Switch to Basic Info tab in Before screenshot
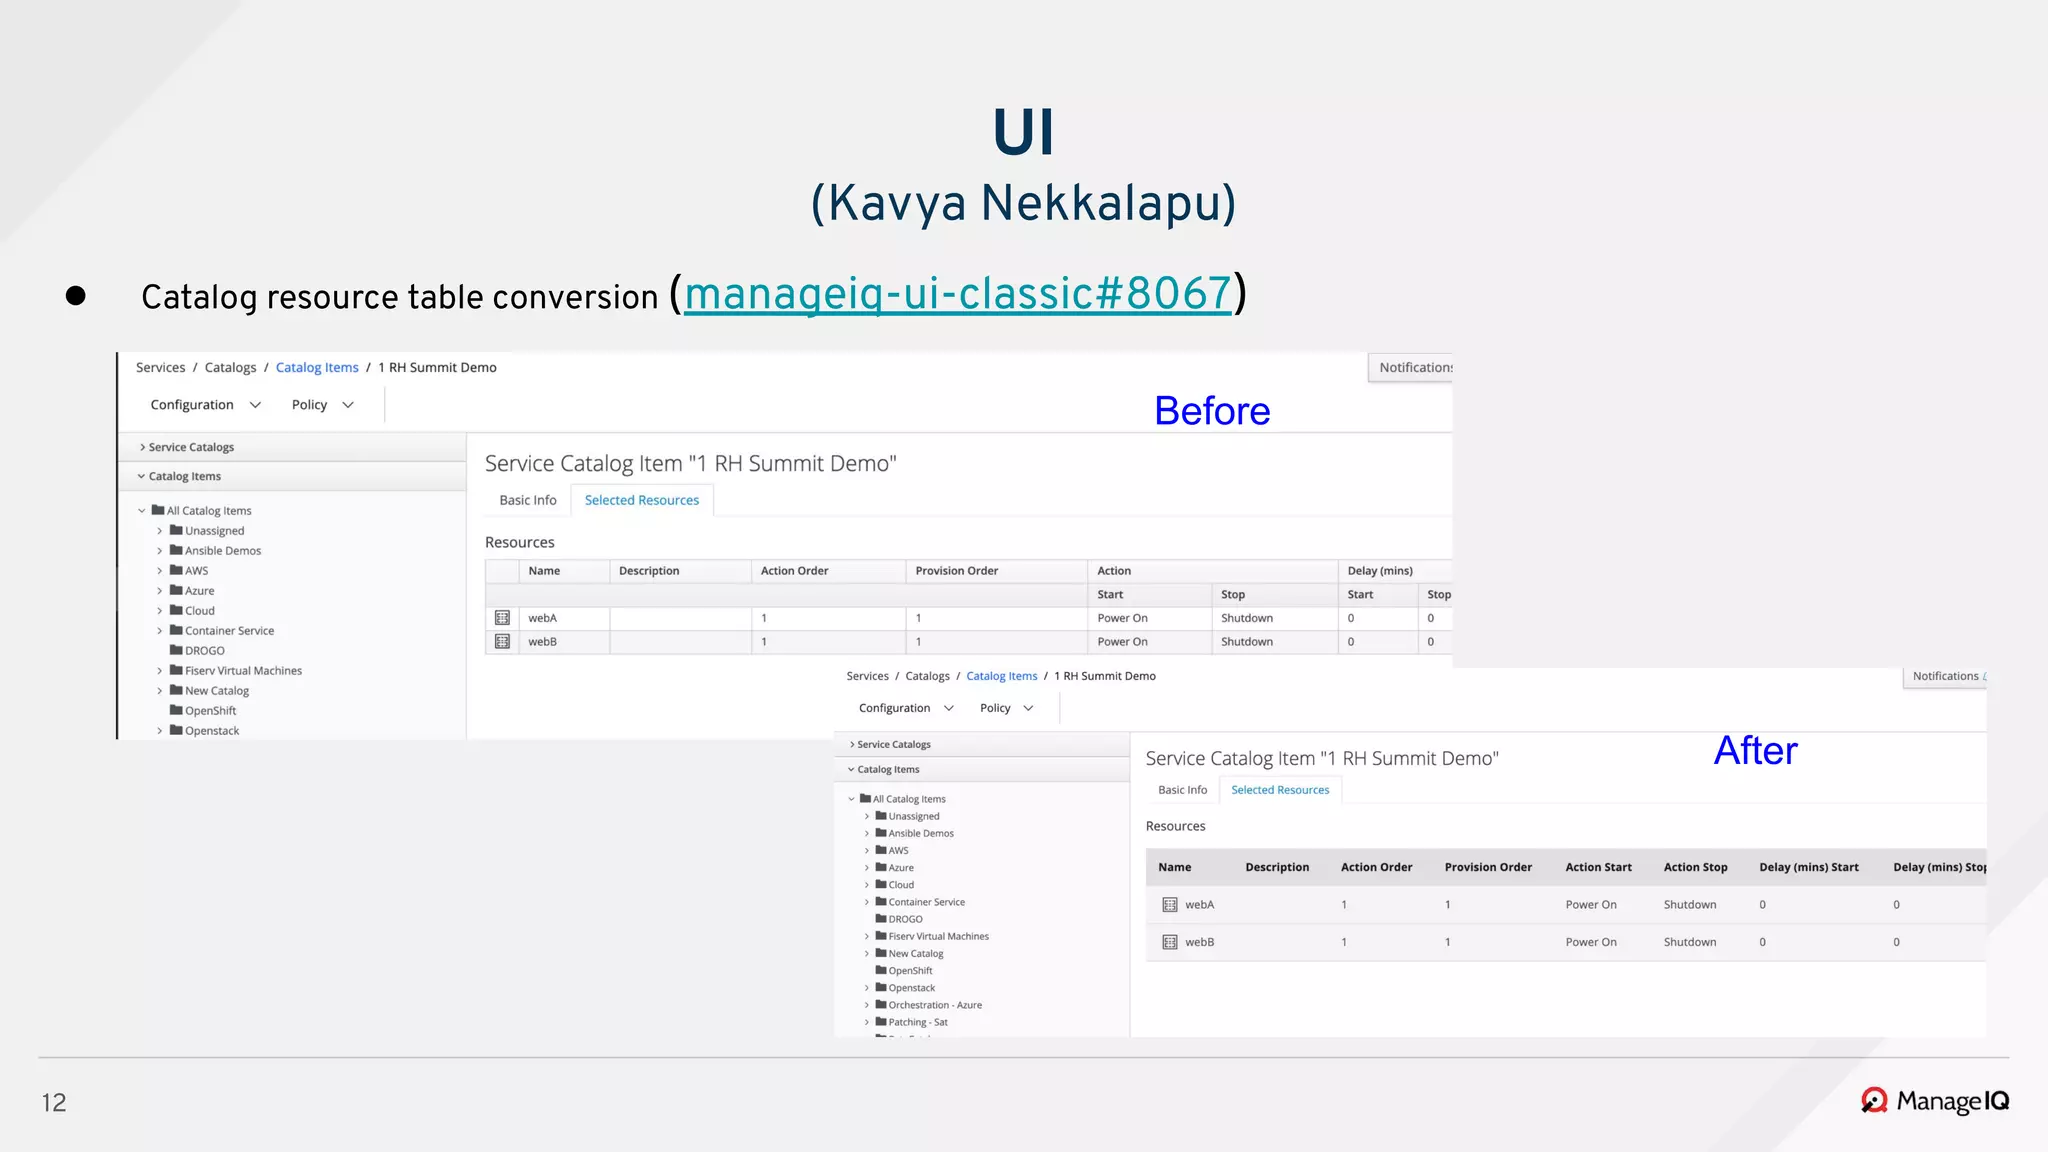 (x=528, y=500)
